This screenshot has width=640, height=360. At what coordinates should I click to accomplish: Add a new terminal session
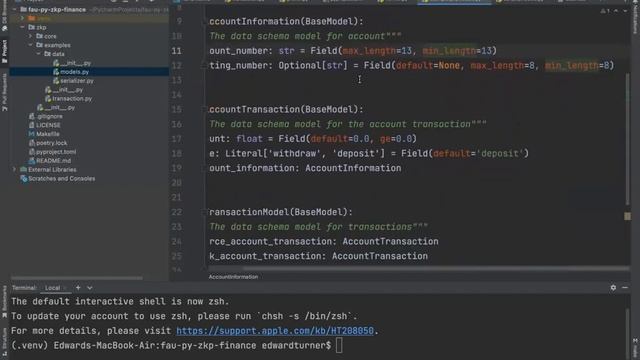(78, 288)
